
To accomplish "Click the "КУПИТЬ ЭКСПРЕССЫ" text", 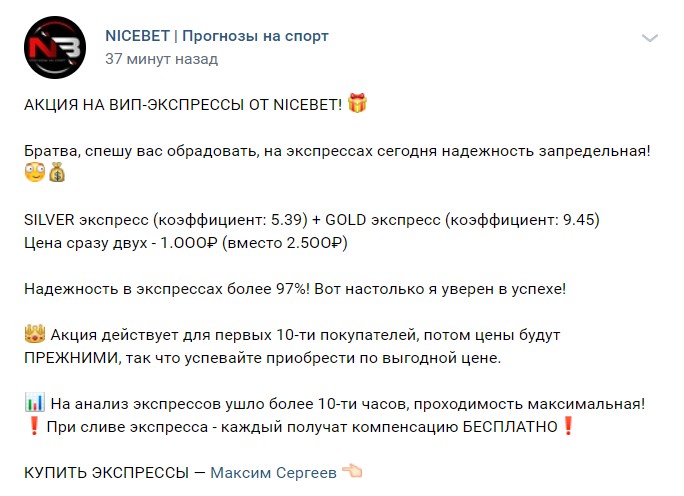I will point(105,473).
